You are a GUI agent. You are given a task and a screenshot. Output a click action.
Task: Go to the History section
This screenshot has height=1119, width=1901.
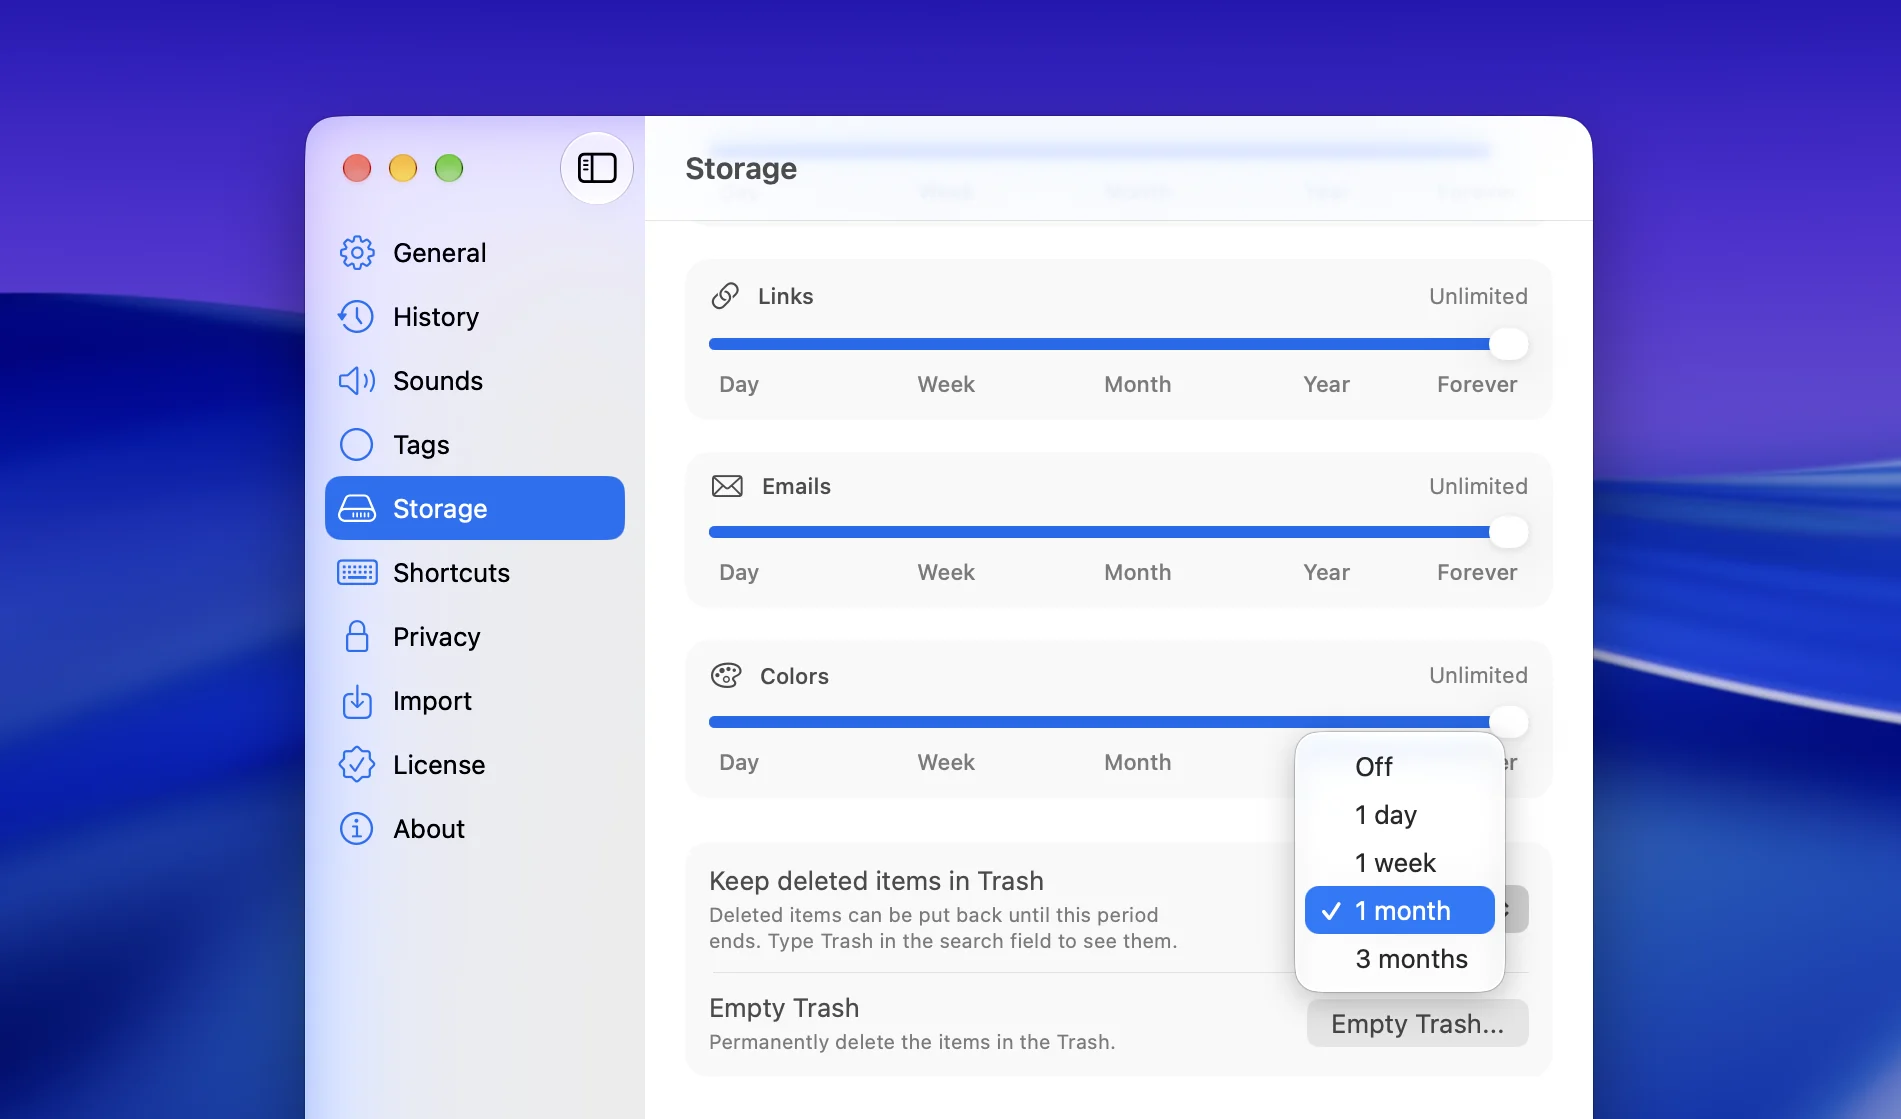pyautogui.click(x=475, y=317)
